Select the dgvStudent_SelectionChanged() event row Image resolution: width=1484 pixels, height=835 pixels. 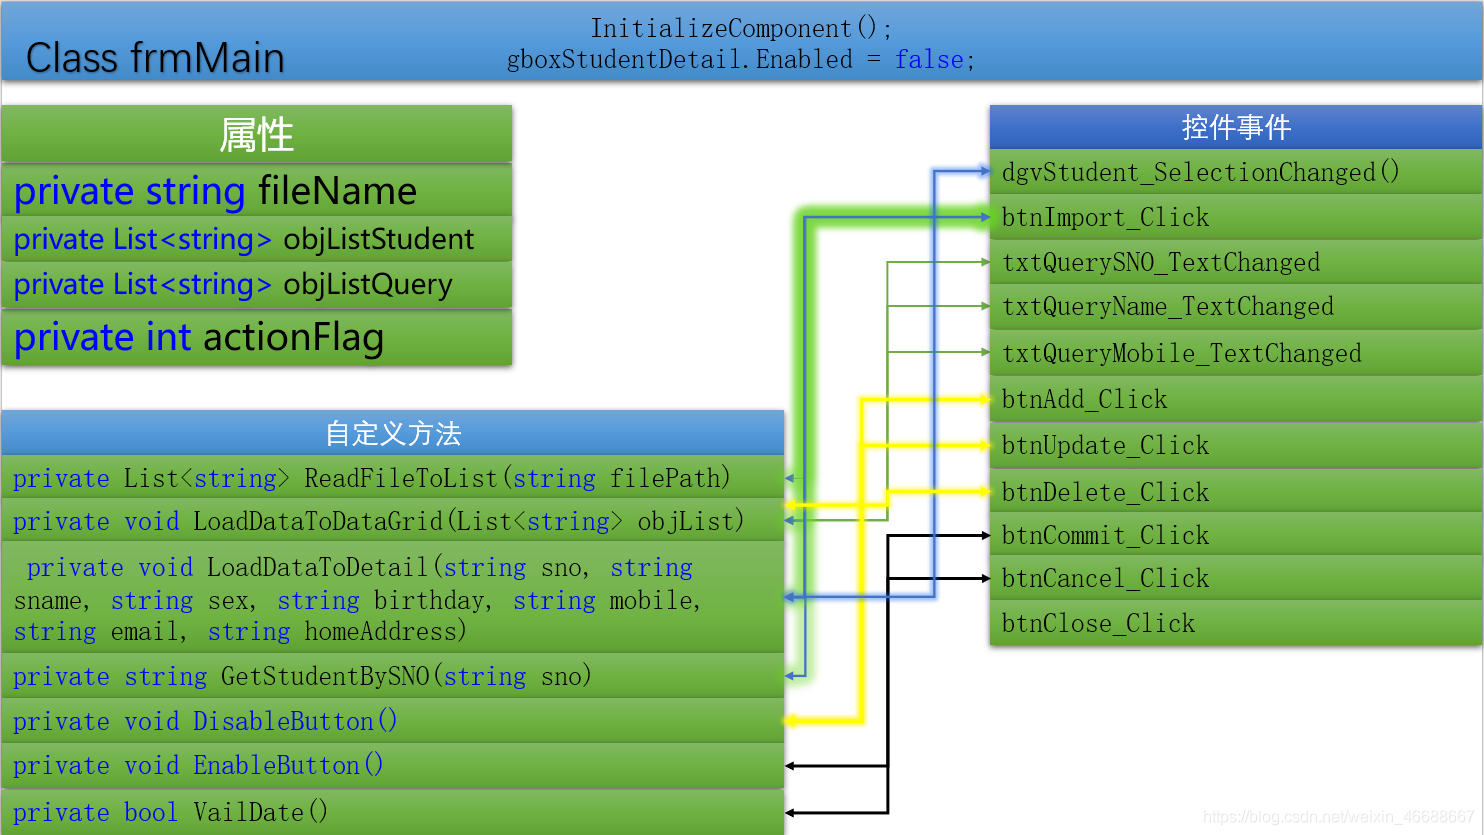(1236, 172)
